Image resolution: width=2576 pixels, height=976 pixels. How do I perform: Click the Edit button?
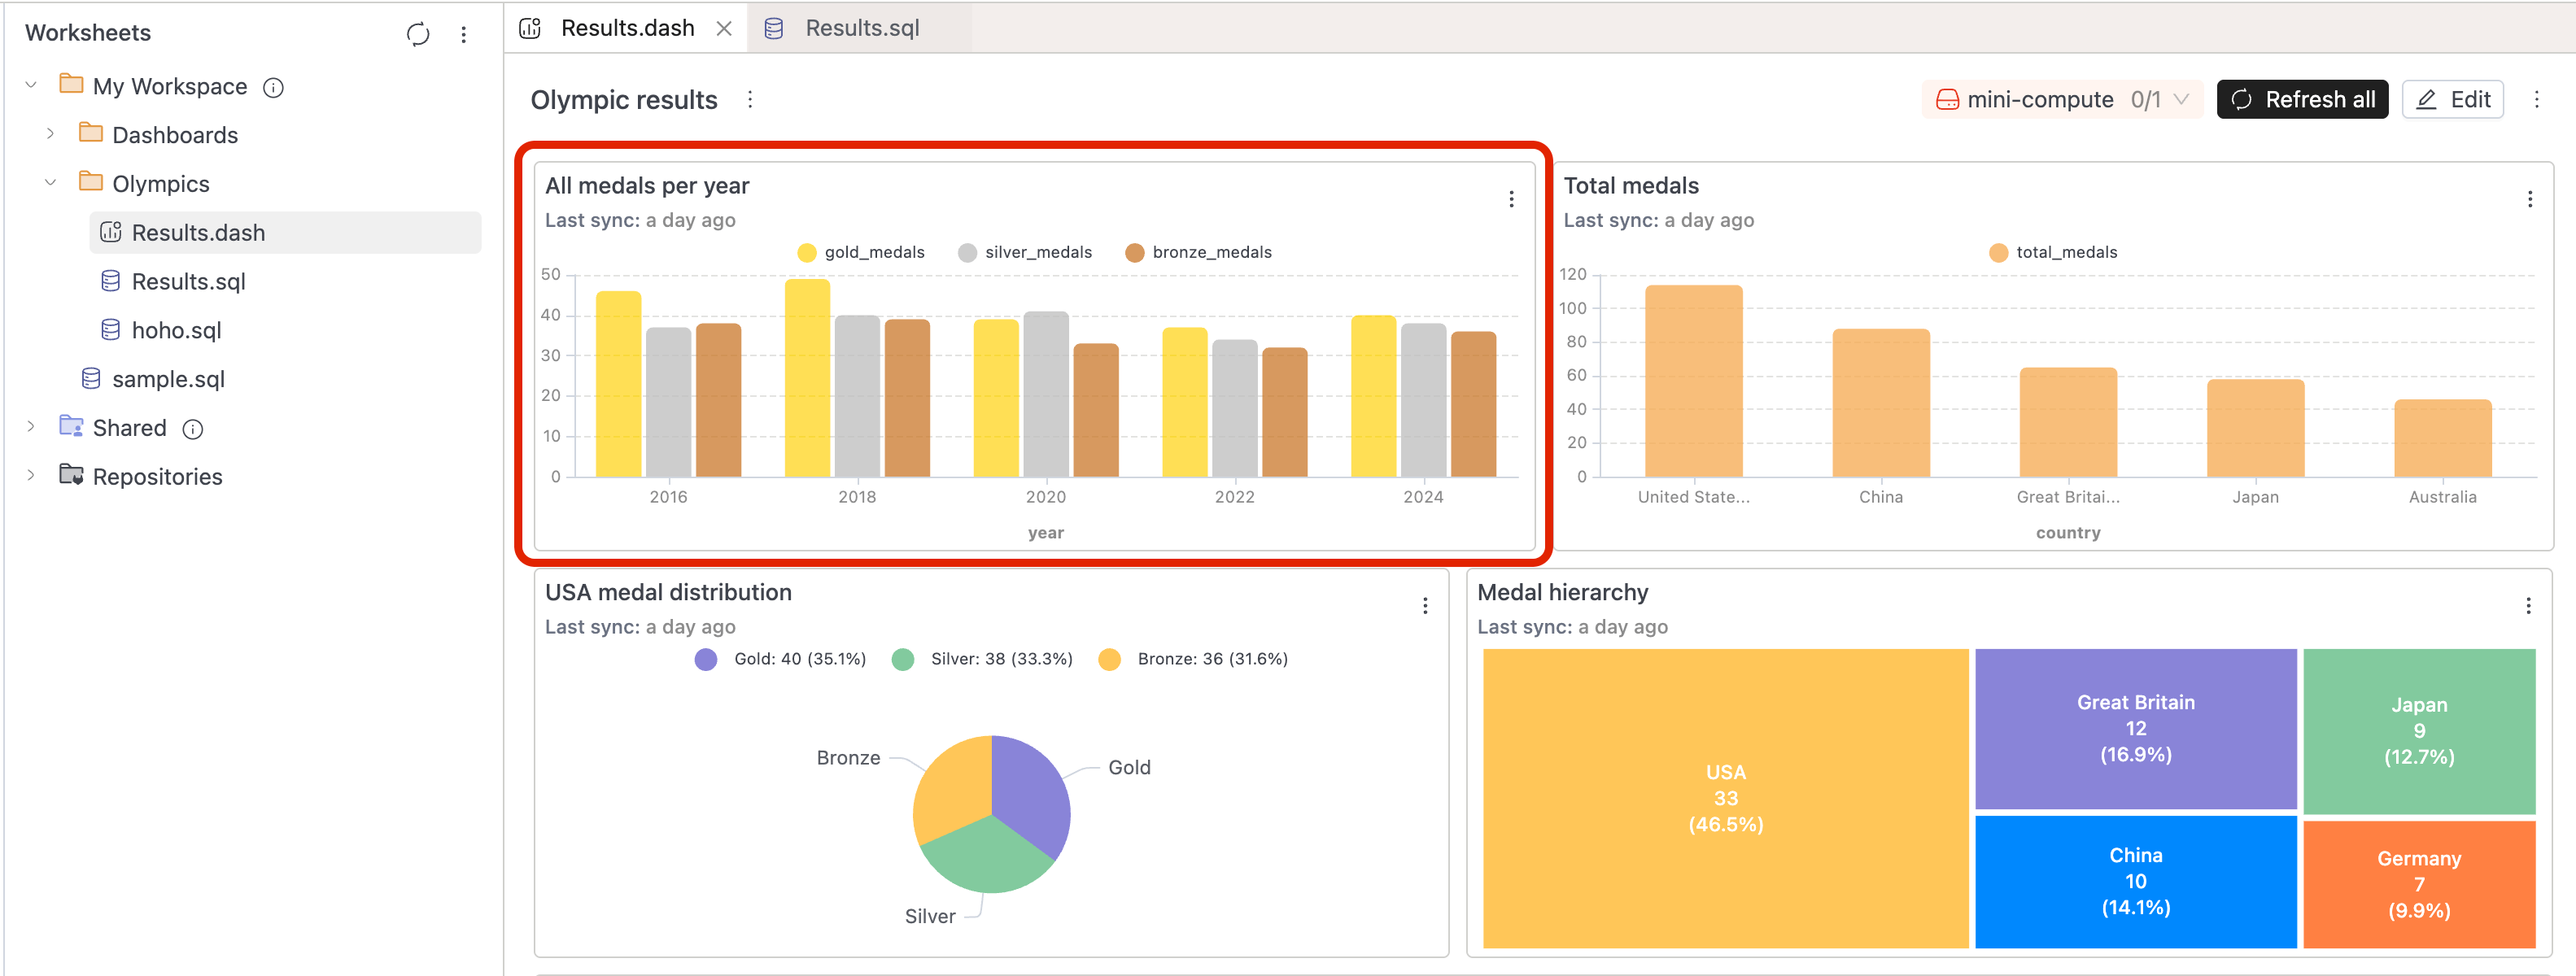2452,99
